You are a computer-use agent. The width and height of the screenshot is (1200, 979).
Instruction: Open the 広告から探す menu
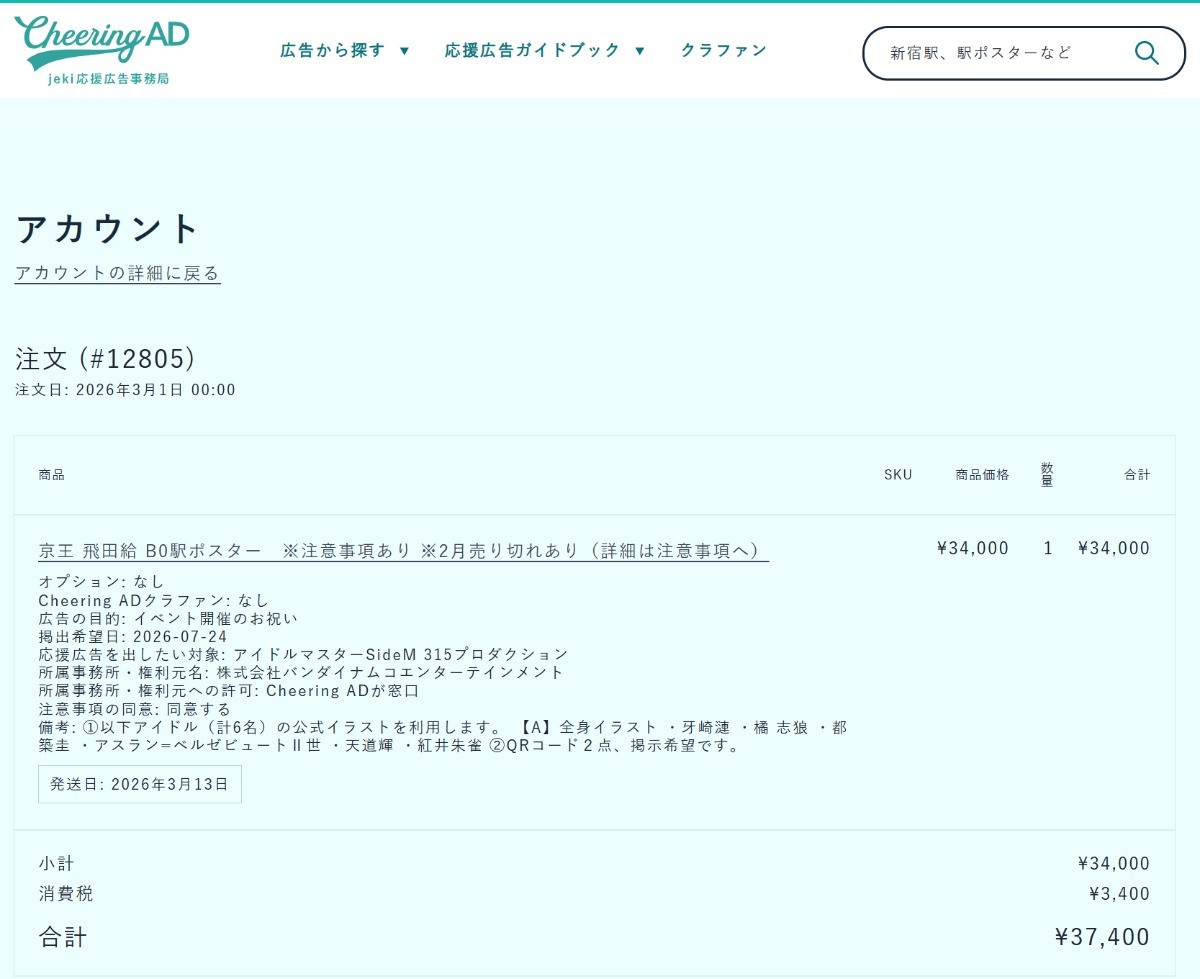(x=333, y=50)
